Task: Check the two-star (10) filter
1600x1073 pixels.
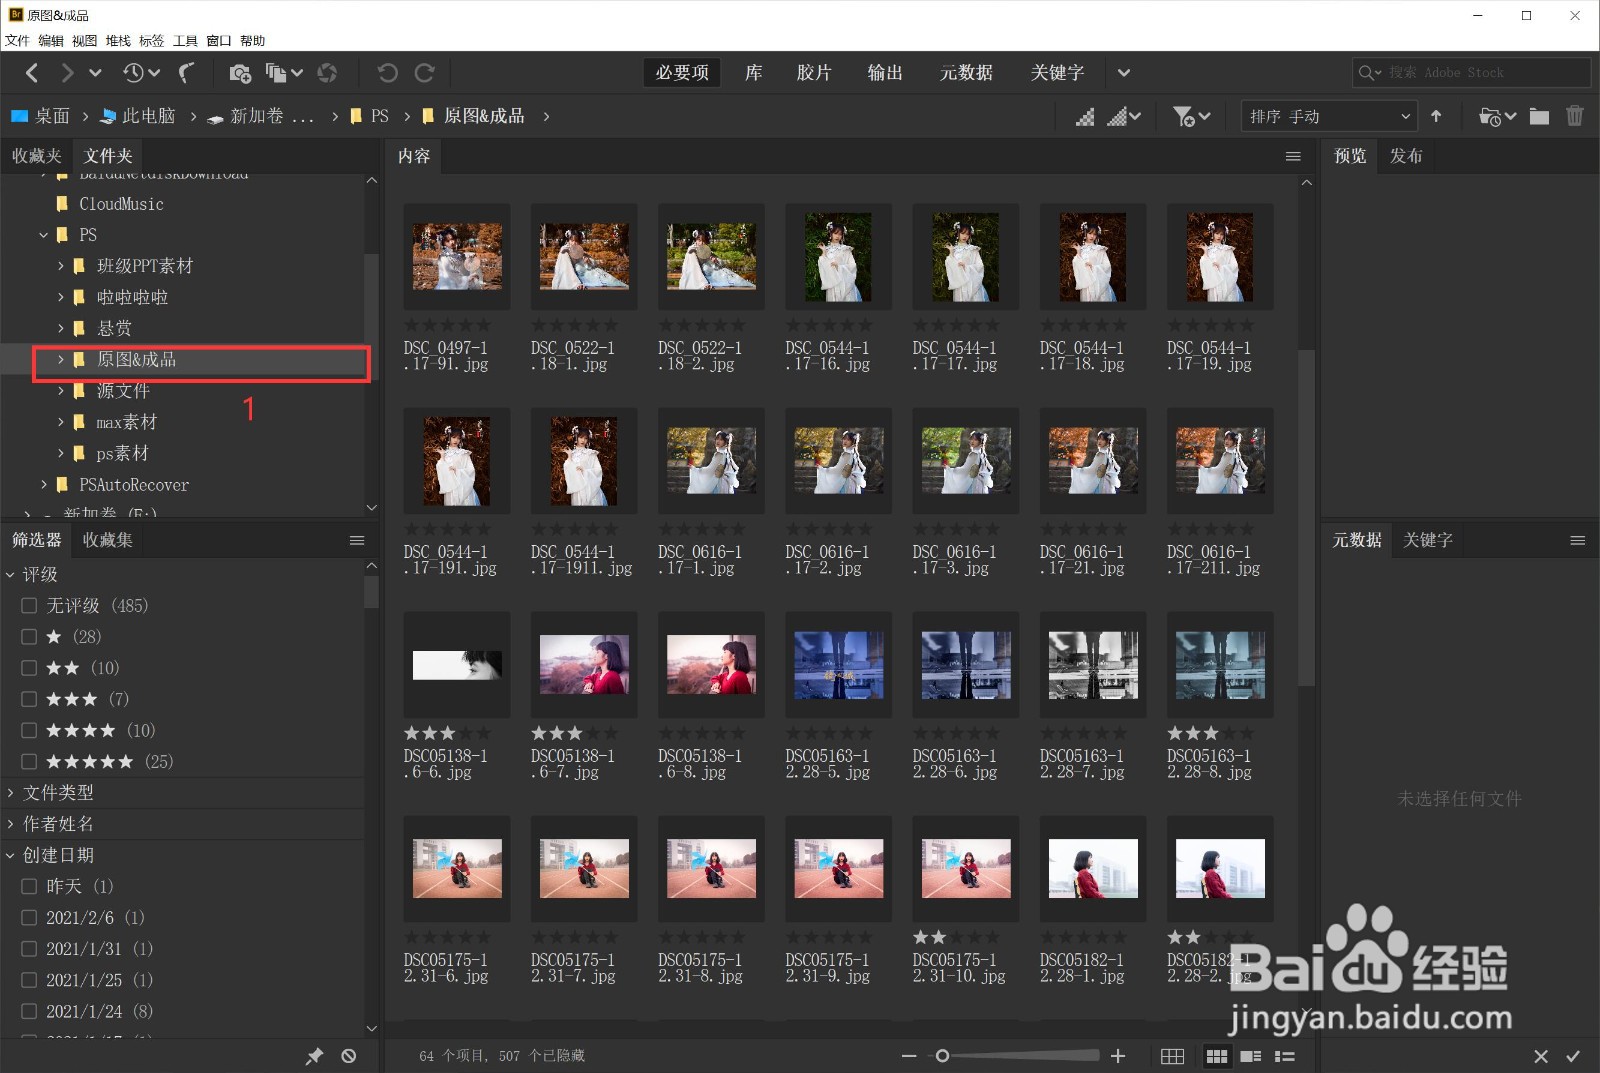Action: click(29, 667)
